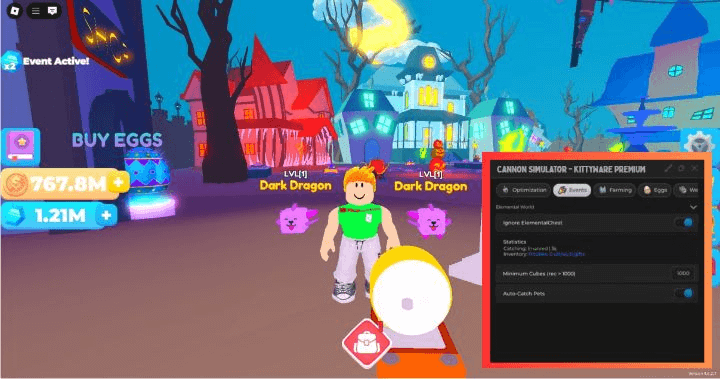Click the Kittyware window maximize icon

click(681, 169)
